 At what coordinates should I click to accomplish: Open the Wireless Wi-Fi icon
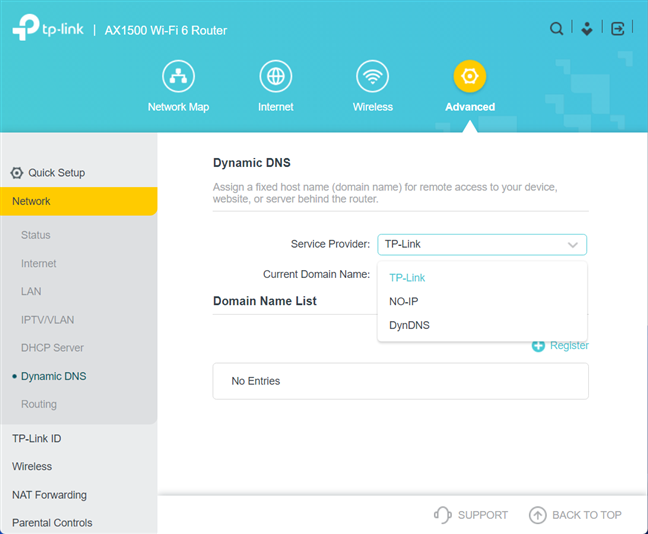point(372,76)
